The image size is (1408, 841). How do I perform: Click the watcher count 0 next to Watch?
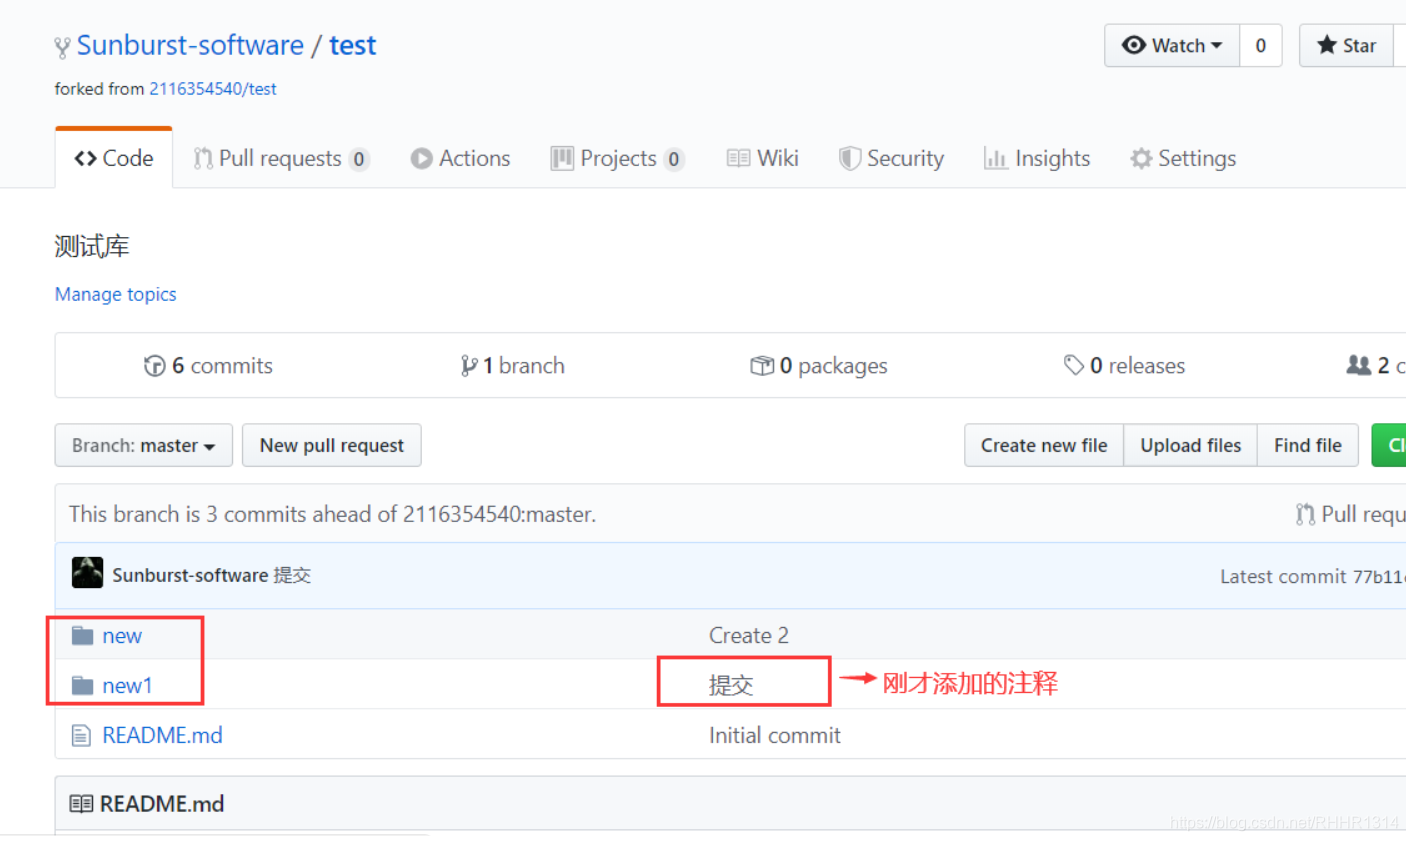click(x=1261, y=45)
